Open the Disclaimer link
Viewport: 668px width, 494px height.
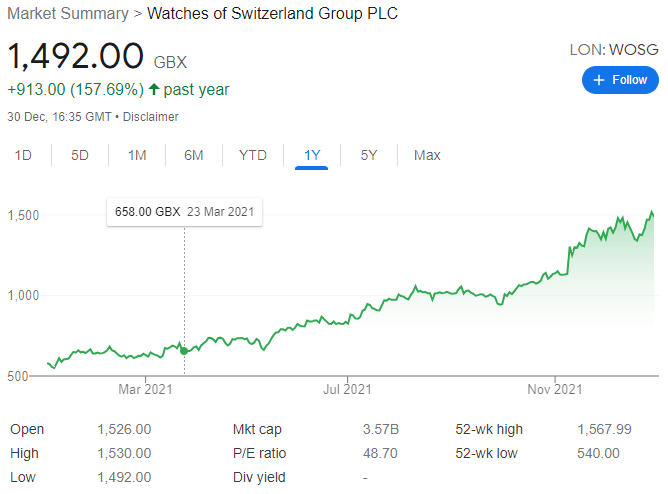(x=151, y=117)
